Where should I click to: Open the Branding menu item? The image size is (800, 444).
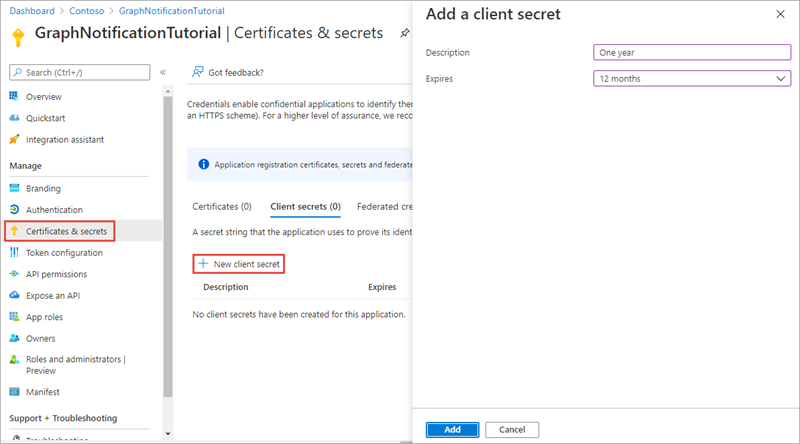pyautogui.click(x=43, y=188)
